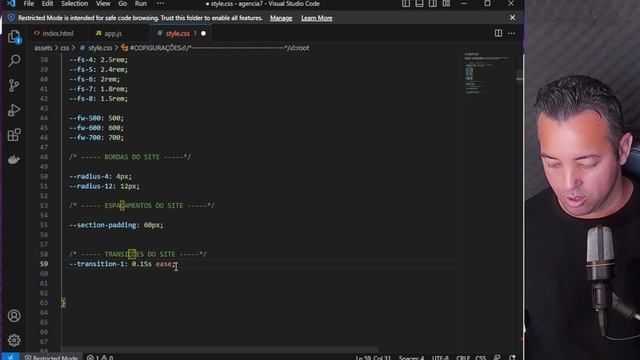
Task: Open the Edit menu
Action: (x=47, y=4)
